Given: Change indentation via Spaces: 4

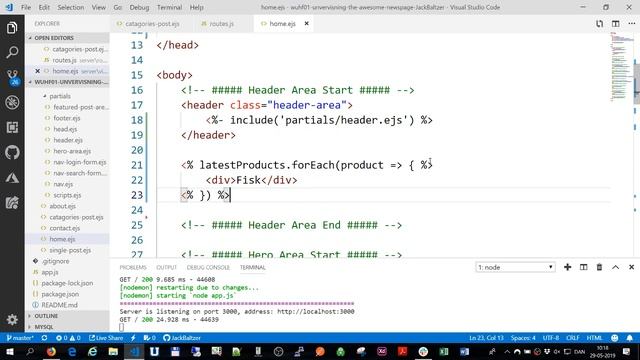Looking at the screenshot, I should click(x=523, y=338).
